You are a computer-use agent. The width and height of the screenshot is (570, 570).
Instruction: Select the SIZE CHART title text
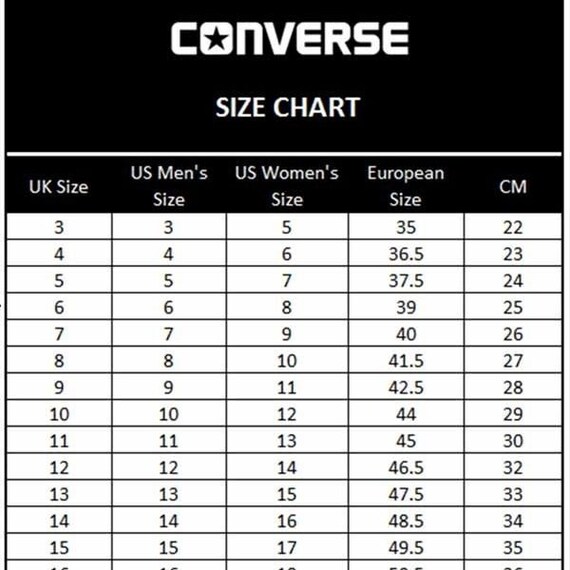click(x=288, y=107)
